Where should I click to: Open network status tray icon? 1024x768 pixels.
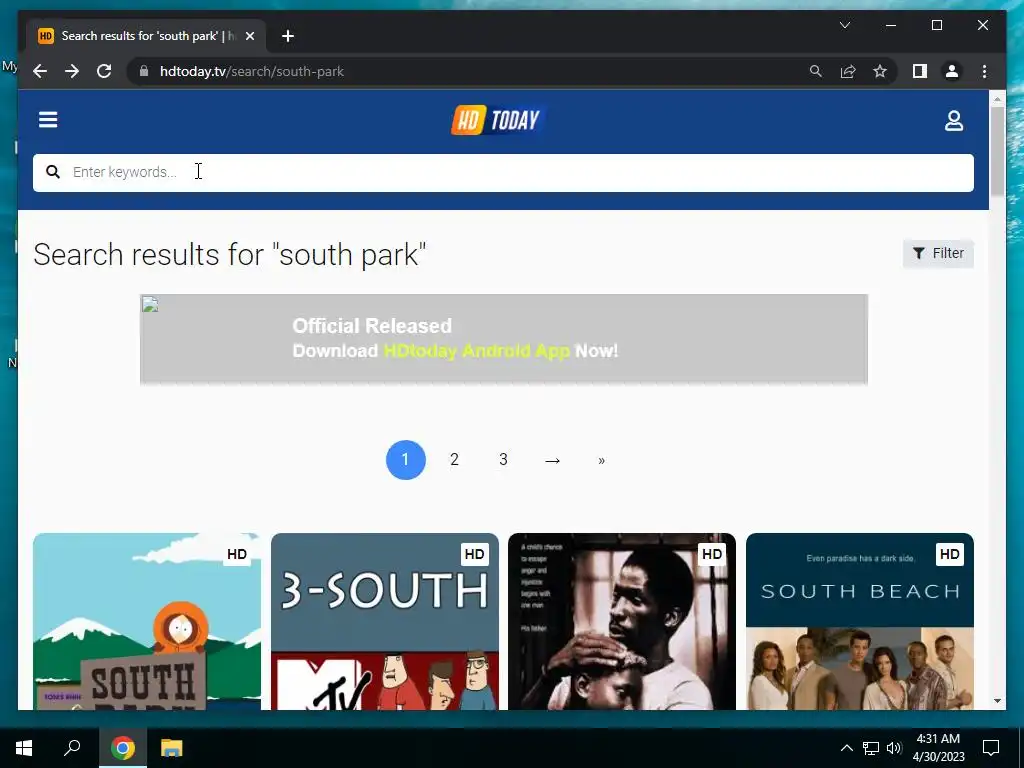(871, 748)
